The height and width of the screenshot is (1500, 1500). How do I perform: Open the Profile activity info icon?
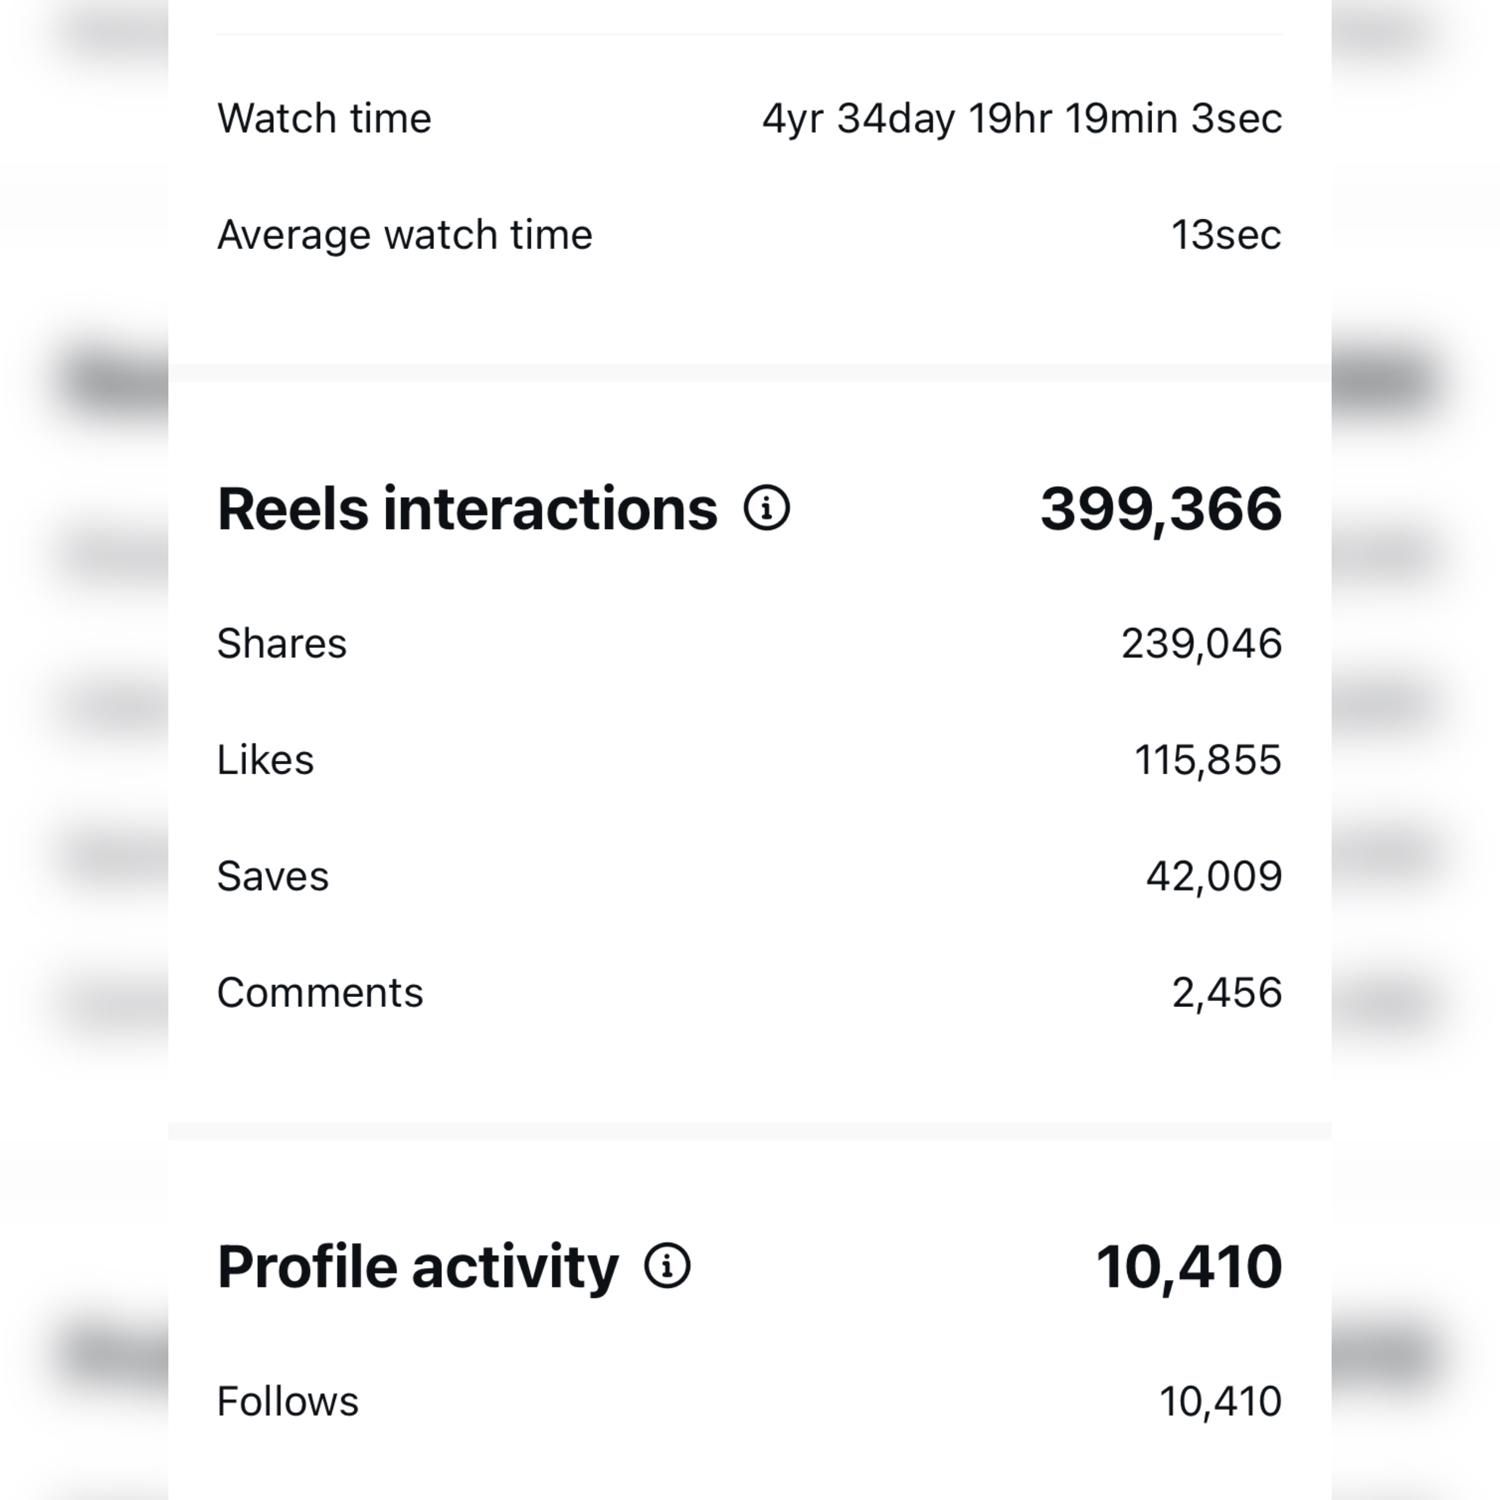coord(667,1266)
